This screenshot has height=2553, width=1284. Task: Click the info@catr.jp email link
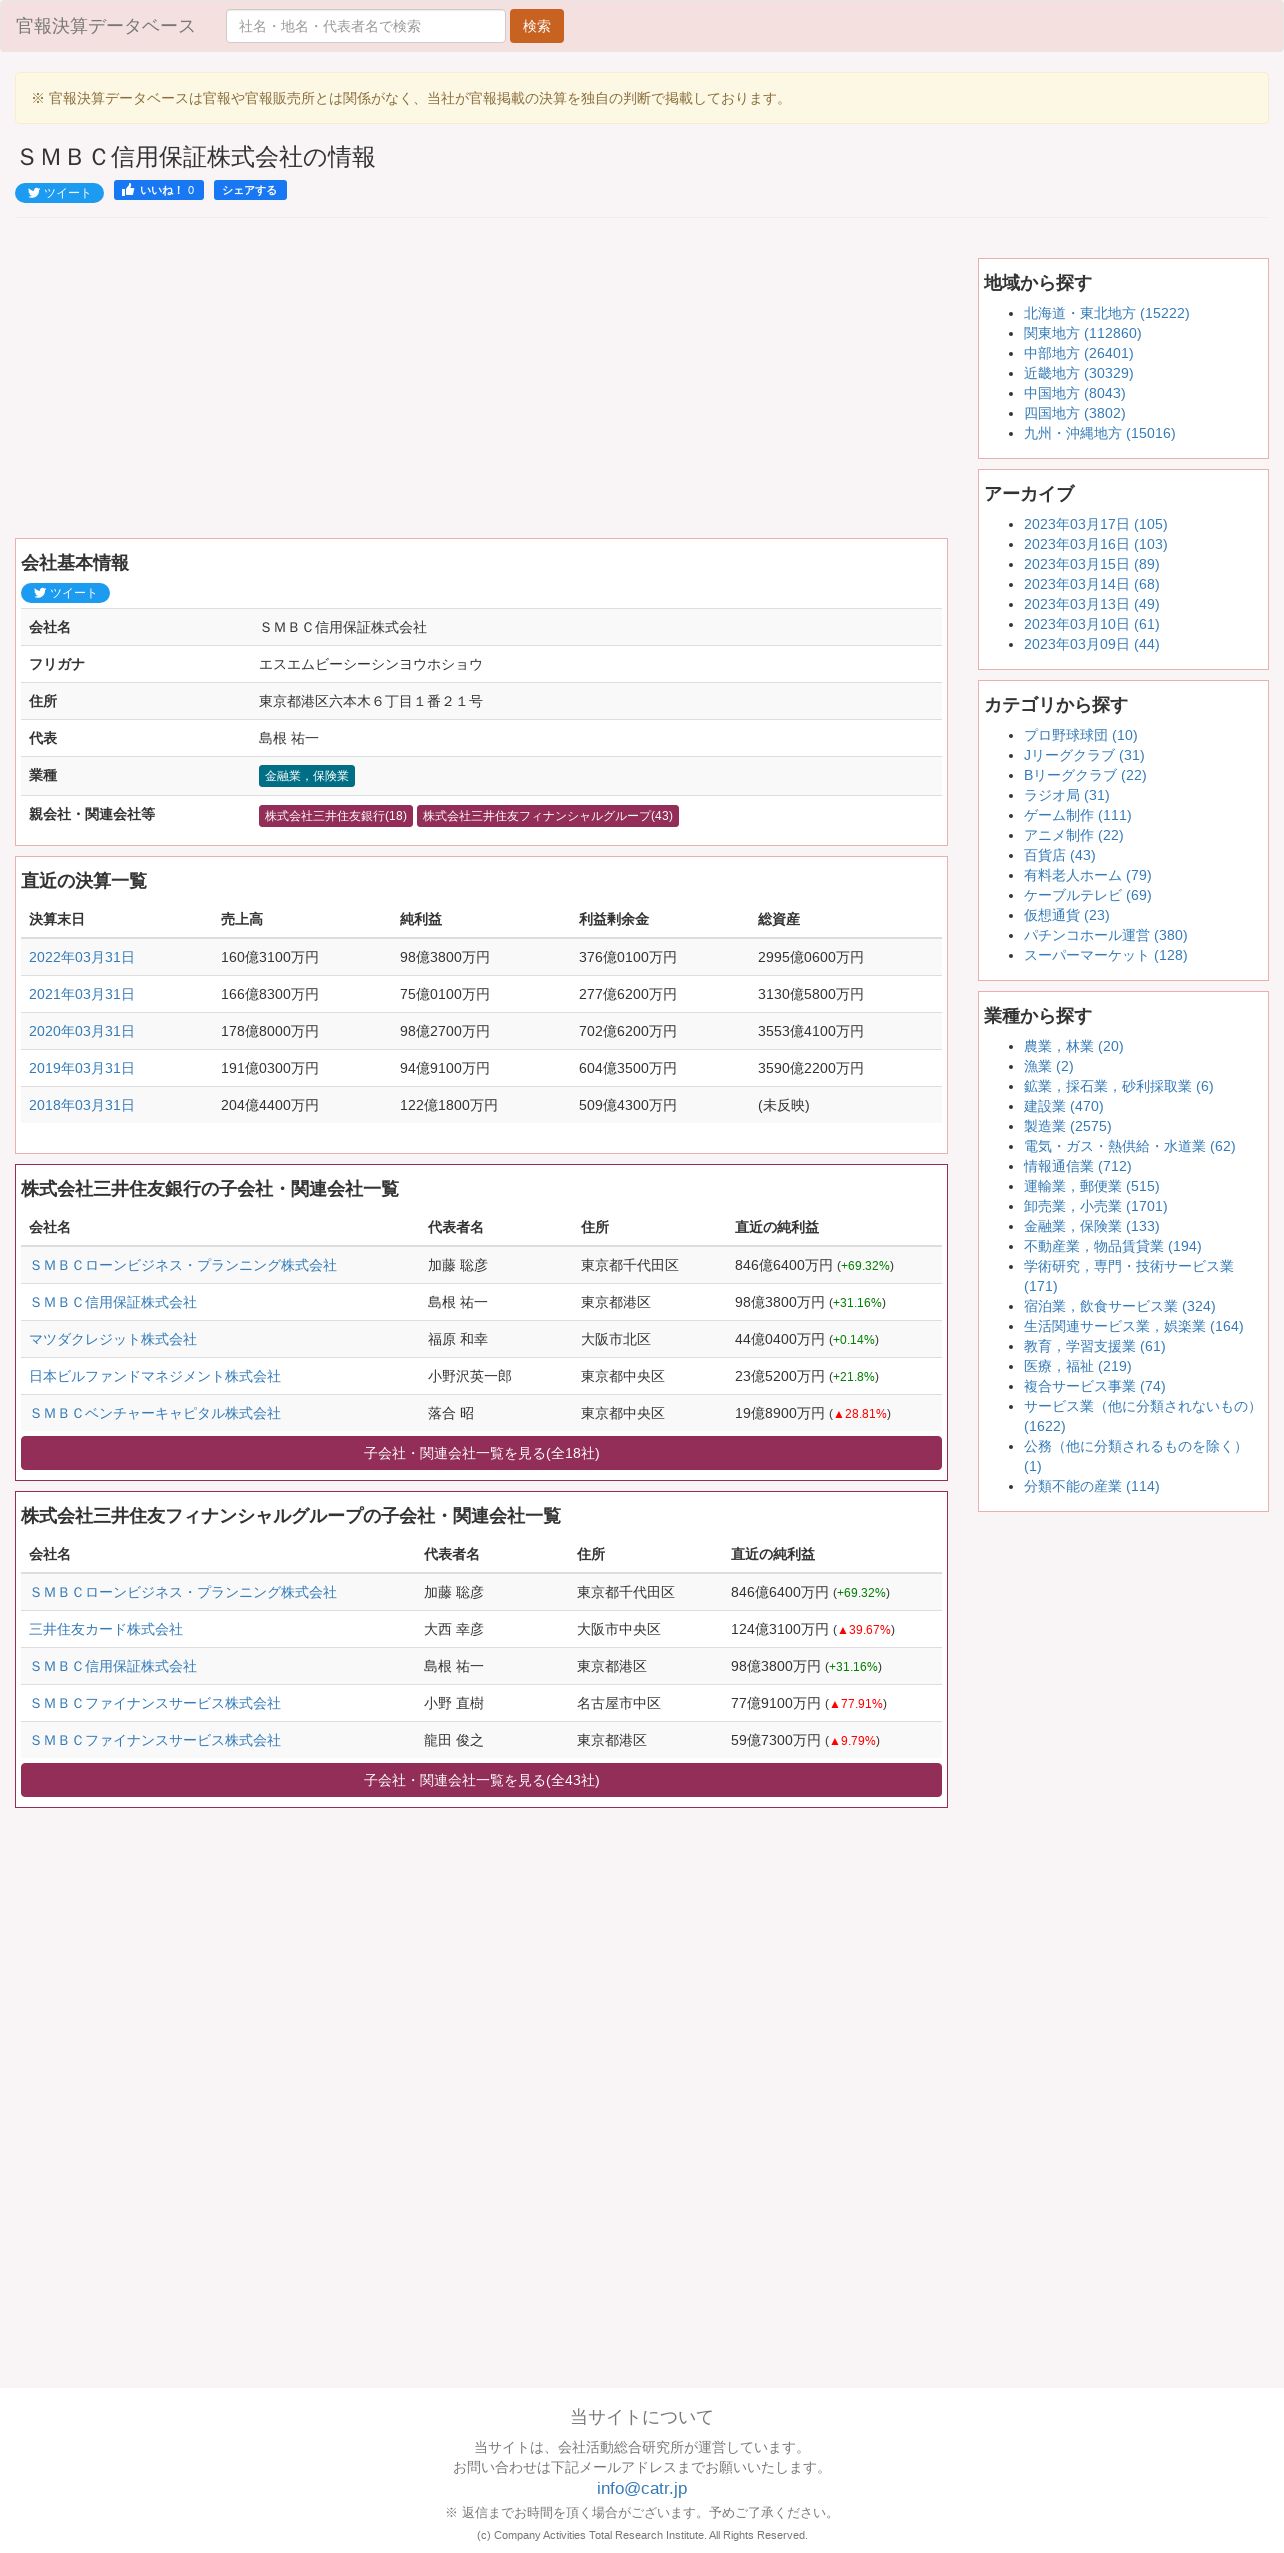click(642, 2488)
